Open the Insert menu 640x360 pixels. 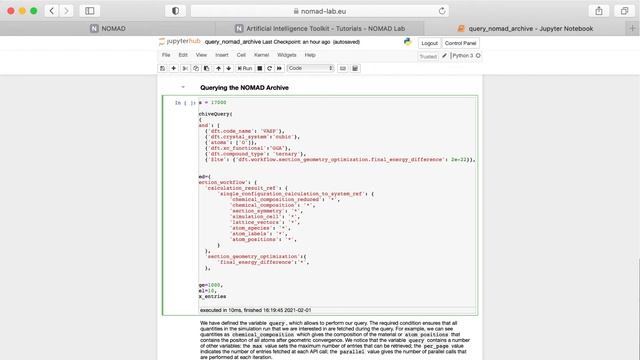point(222,55)
